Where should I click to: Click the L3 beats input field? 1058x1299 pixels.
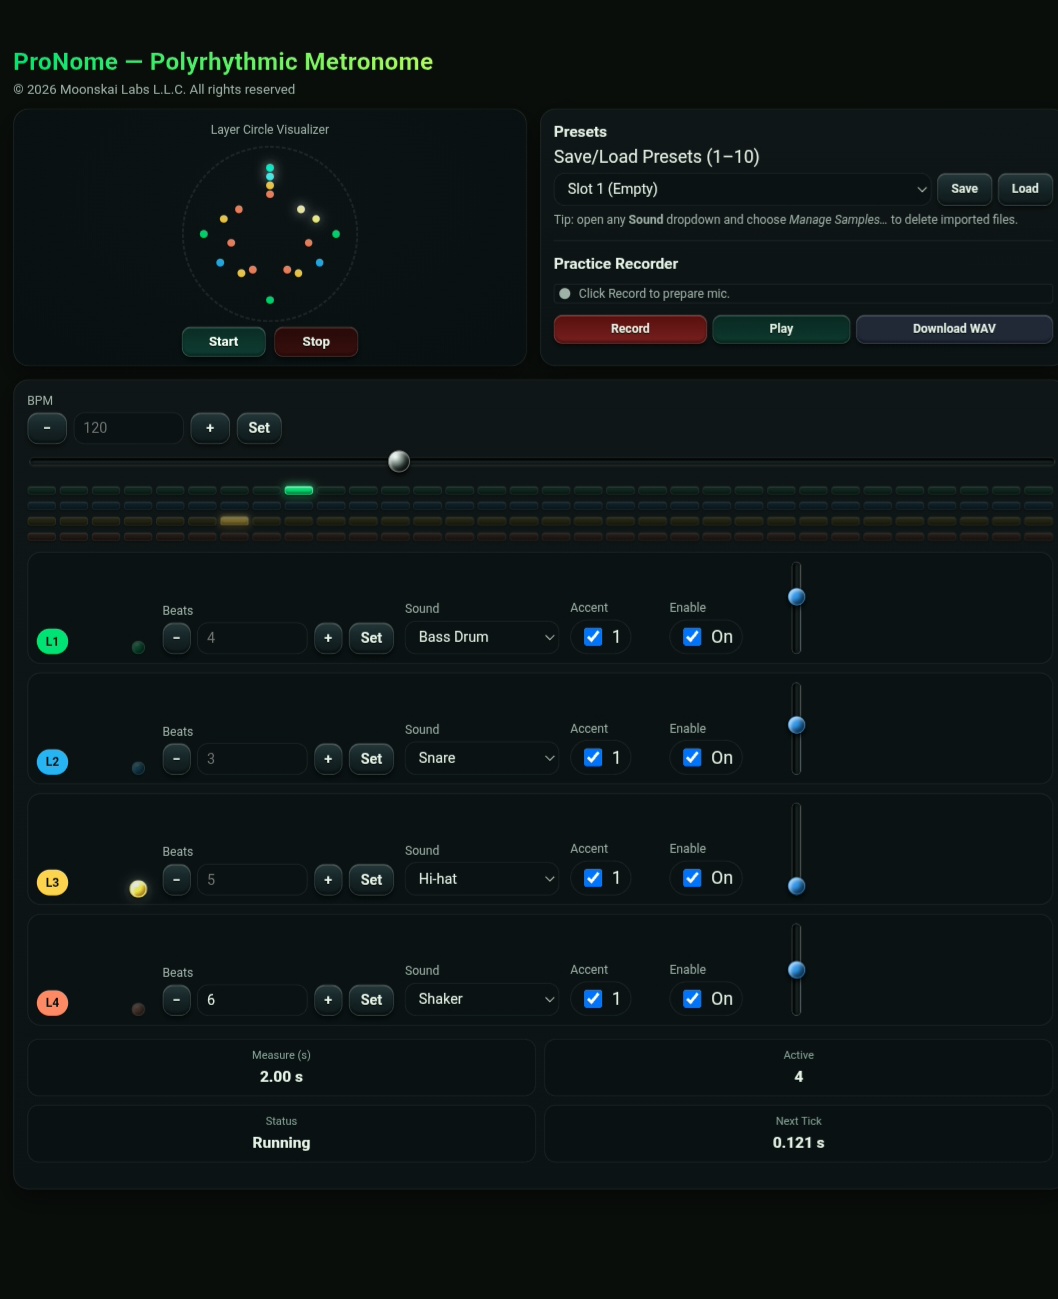tap(252, 880)
